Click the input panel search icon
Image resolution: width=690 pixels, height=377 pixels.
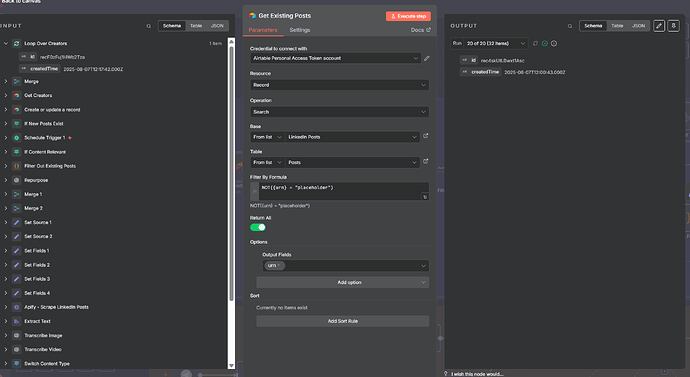coord(149,26)
